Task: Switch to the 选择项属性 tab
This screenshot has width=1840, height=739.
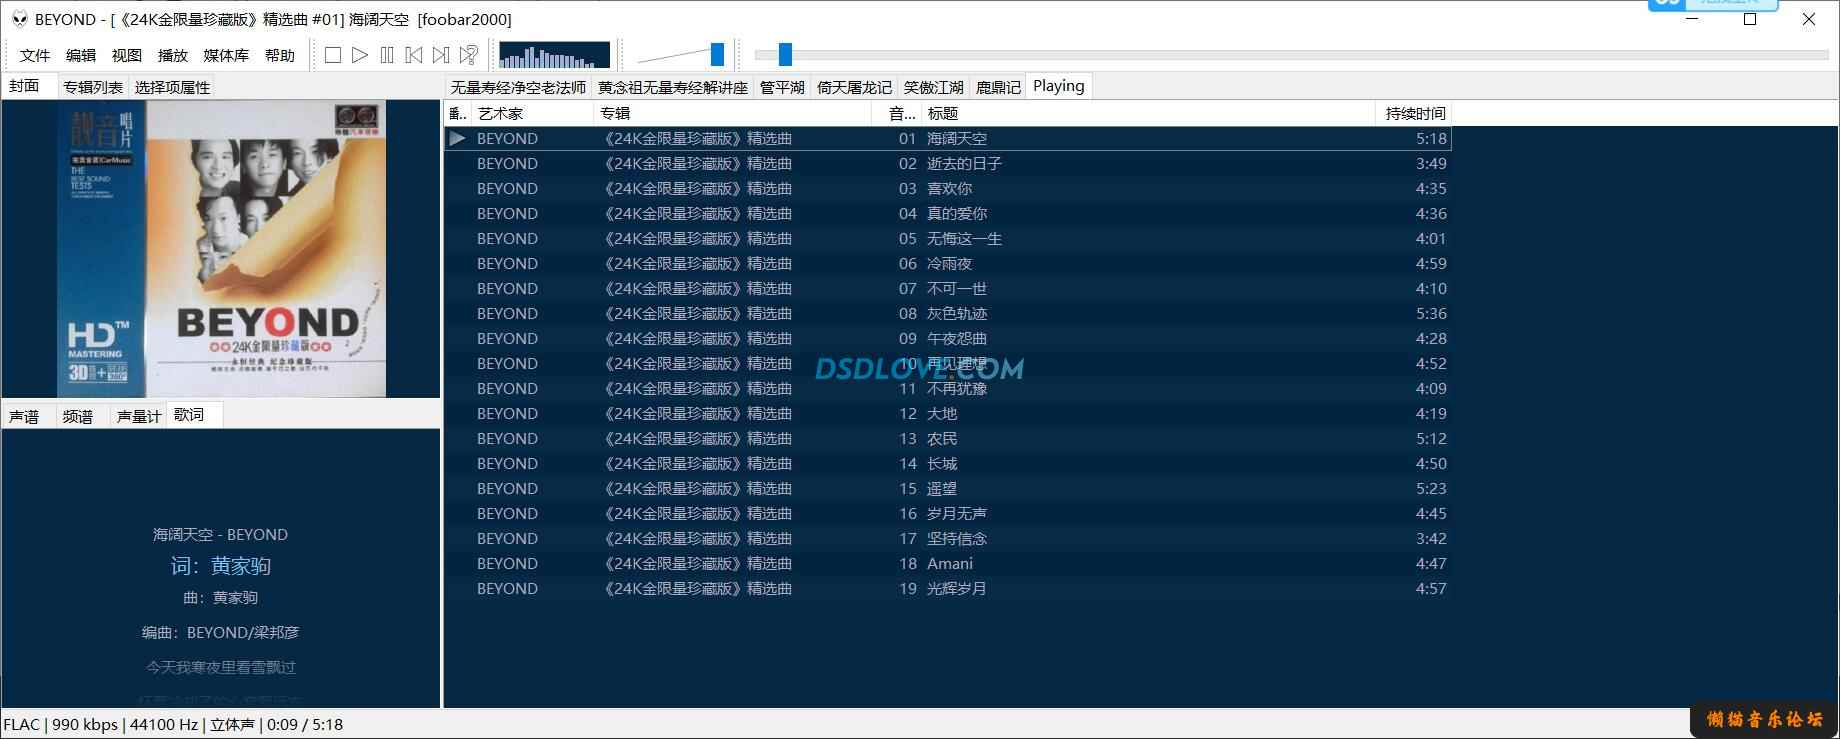Action: tap(172, 87)
